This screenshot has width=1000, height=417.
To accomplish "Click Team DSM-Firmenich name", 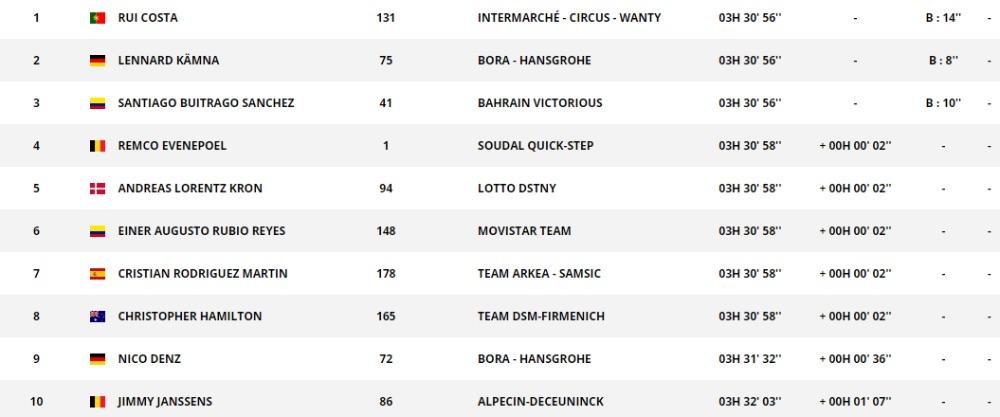I will click(541, 316).
